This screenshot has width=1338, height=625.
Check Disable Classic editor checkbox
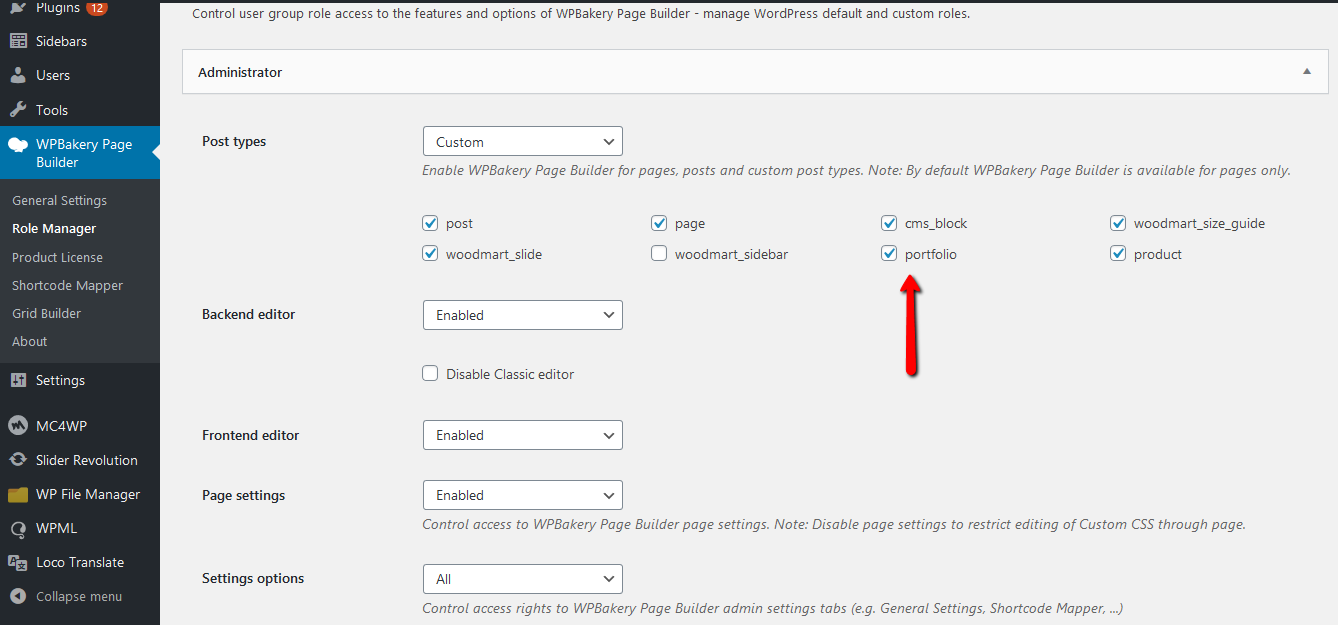[x=430, y=373]
